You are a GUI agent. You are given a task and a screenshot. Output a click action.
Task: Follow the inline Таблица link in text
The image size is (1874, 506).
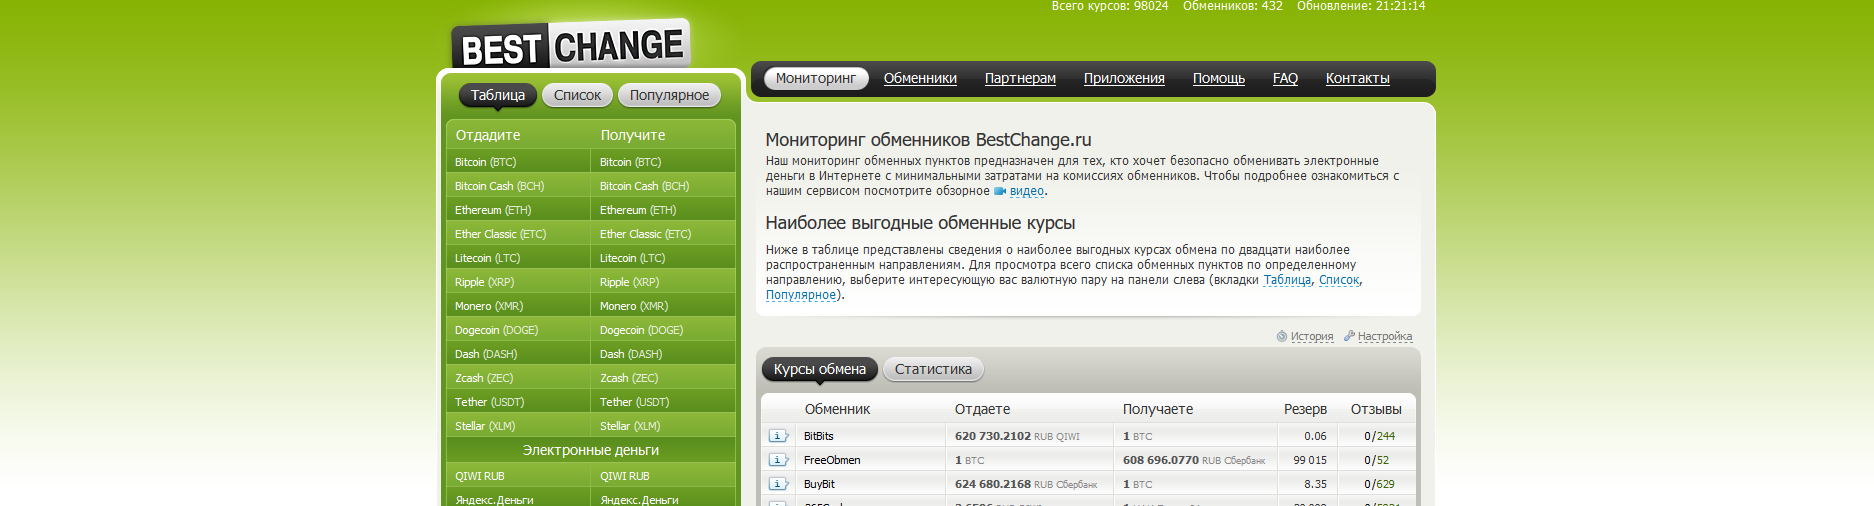click(1287, 280)
